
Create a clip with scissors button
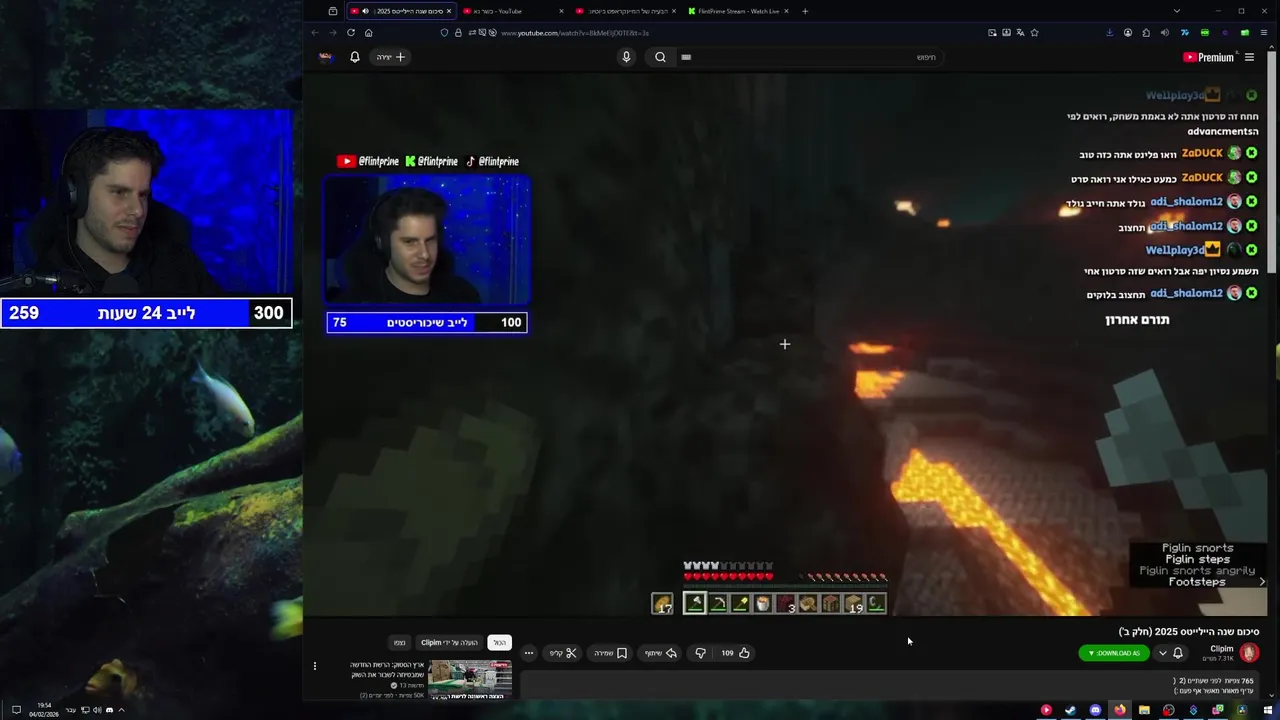click(x=563, y=653)
